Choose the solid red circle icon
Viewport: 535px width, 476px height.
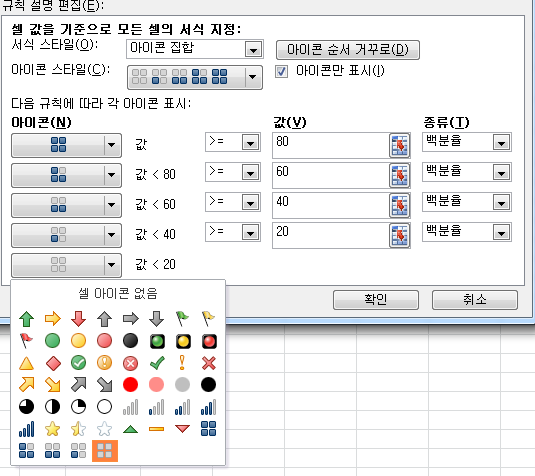click(x=131, y=385)
